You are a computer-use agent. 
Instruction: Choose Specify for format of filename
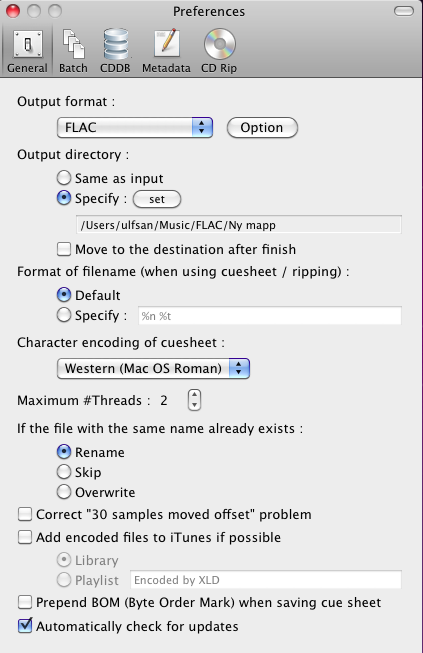[x=64, y=315]
